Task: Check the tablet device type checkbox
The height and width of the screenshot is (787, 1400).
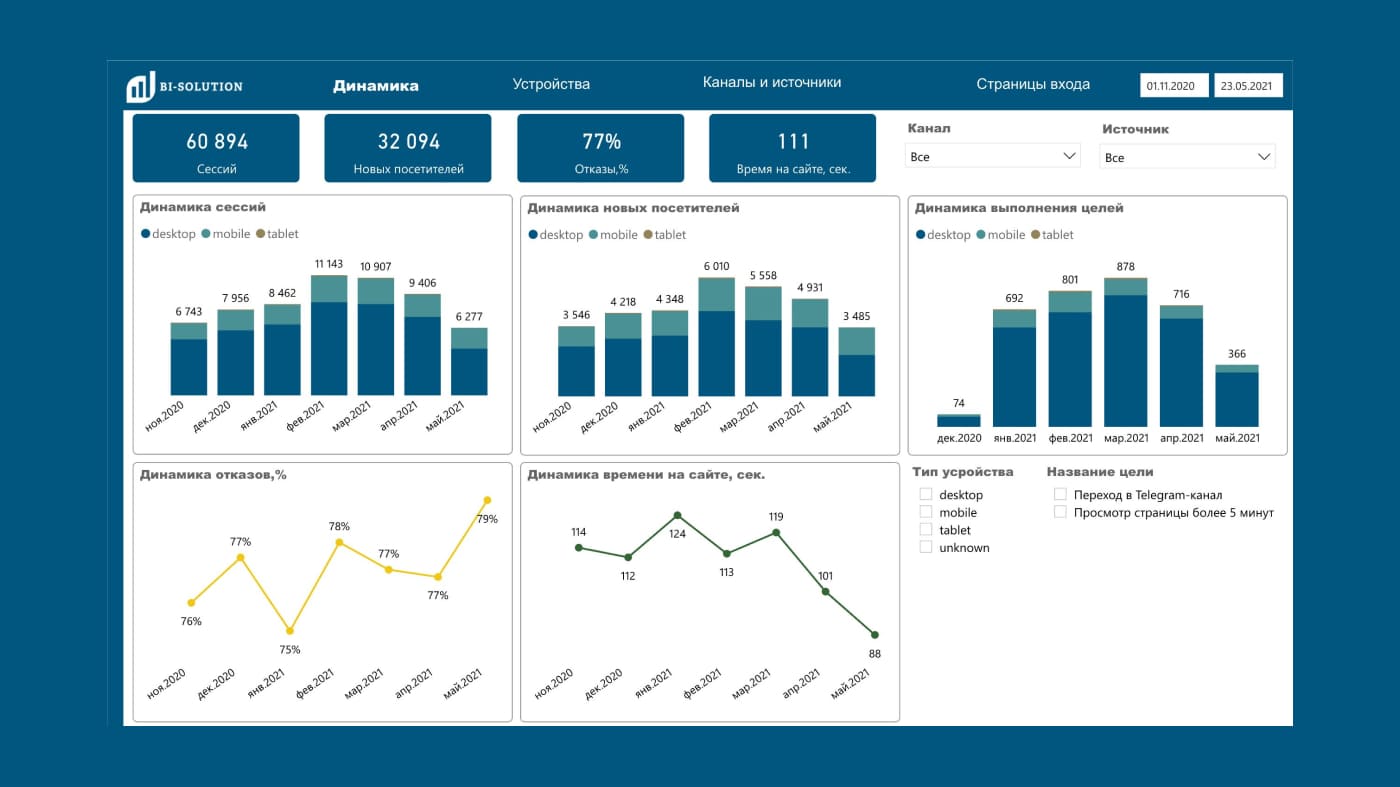Action: click(926, 530)
